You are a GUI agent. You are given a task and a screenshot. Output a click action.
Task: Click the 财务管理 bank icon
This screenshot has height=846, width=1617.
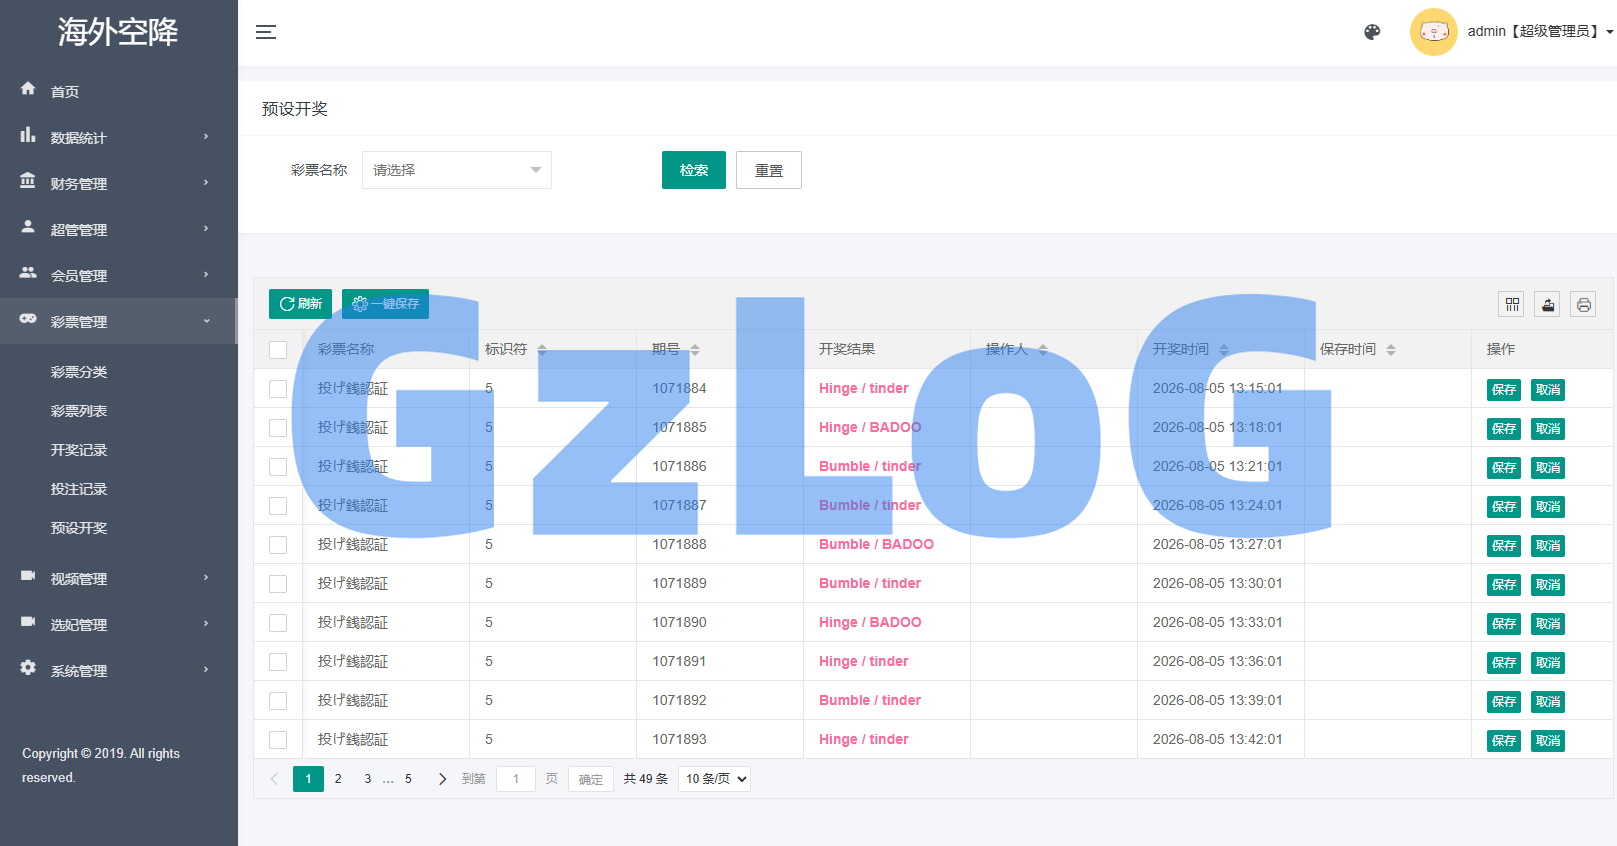click(28, 181)
